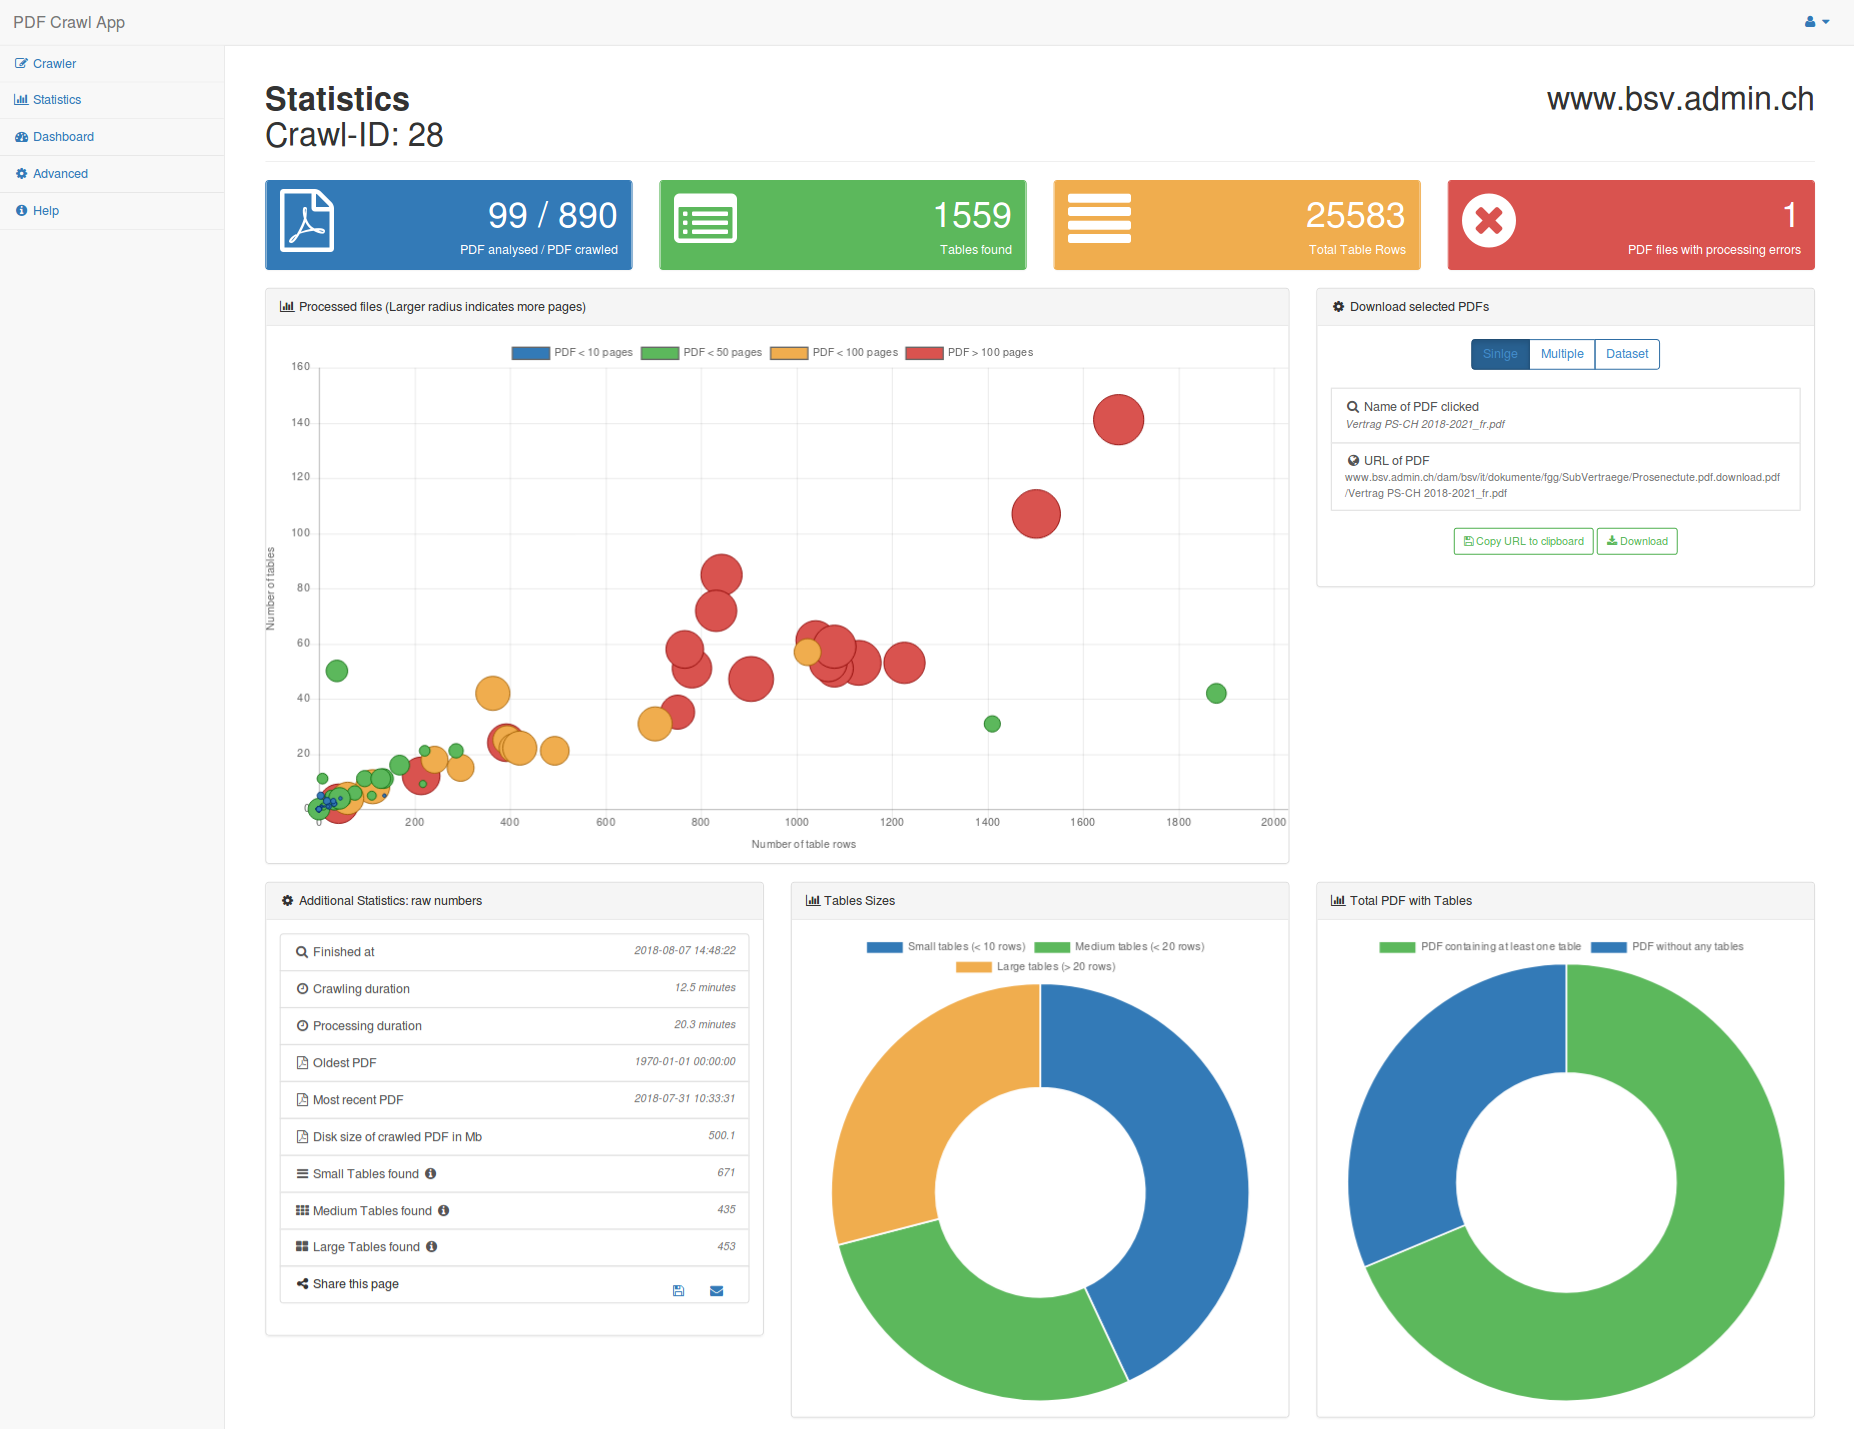The height and width of the screenshot is (1429, 1854).
Task: Click Copy URL to clipboard button
Action: point(1523,541)
